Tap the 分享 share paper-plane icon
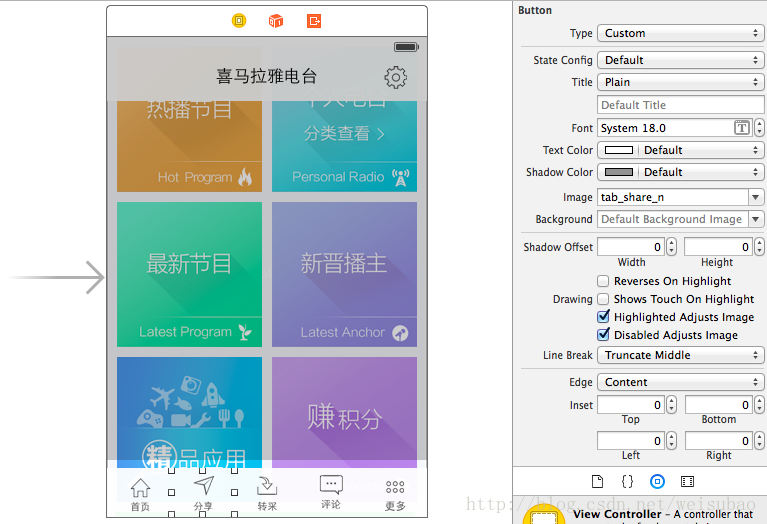 click(203, 485)
